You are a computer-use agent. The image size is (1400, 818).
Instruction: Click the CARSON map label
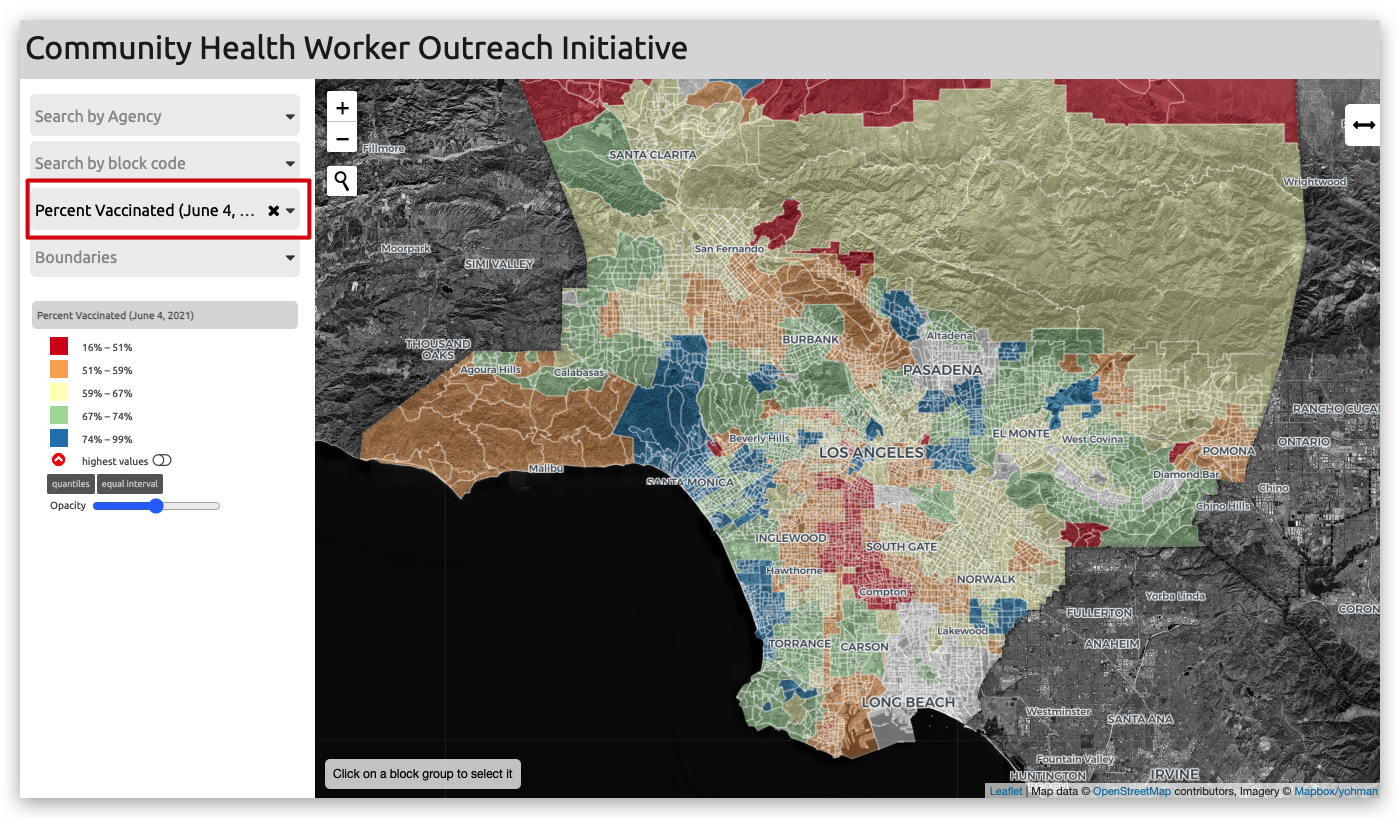tap(864, 647)
